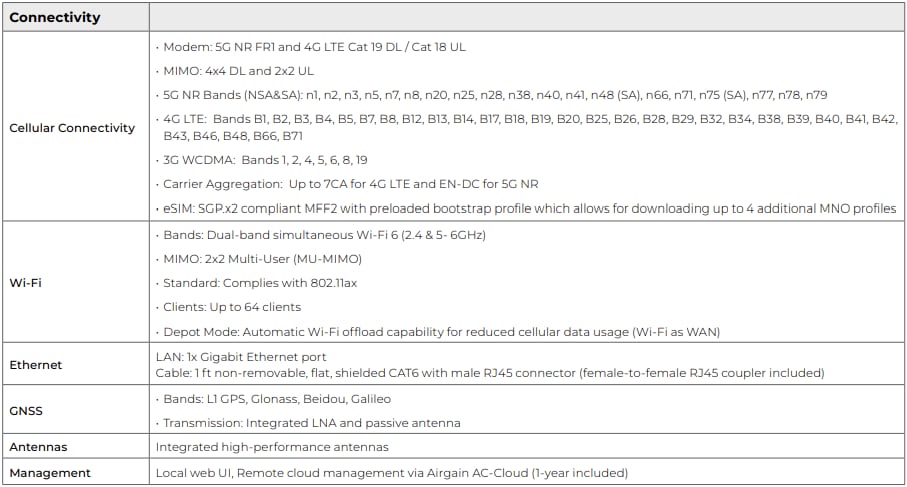Click the Up to 64 clients line
This screenshot has width=907, height=487.
(x=231, y=307)
